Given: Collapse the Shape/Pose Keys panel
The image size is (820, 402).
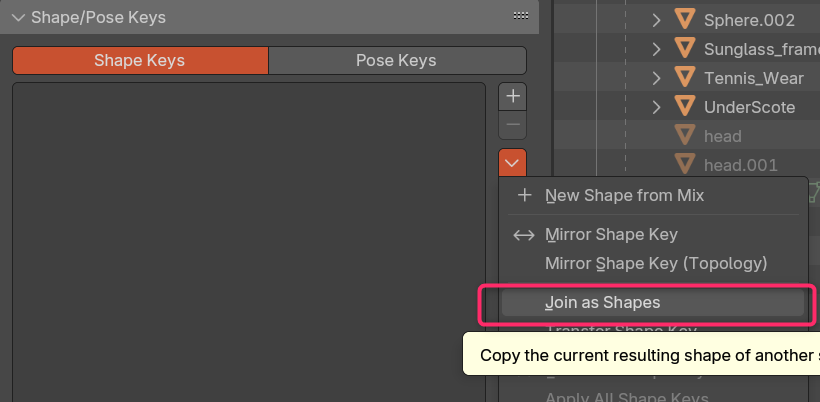Looking at the screenshot, I should coord(19,17).
